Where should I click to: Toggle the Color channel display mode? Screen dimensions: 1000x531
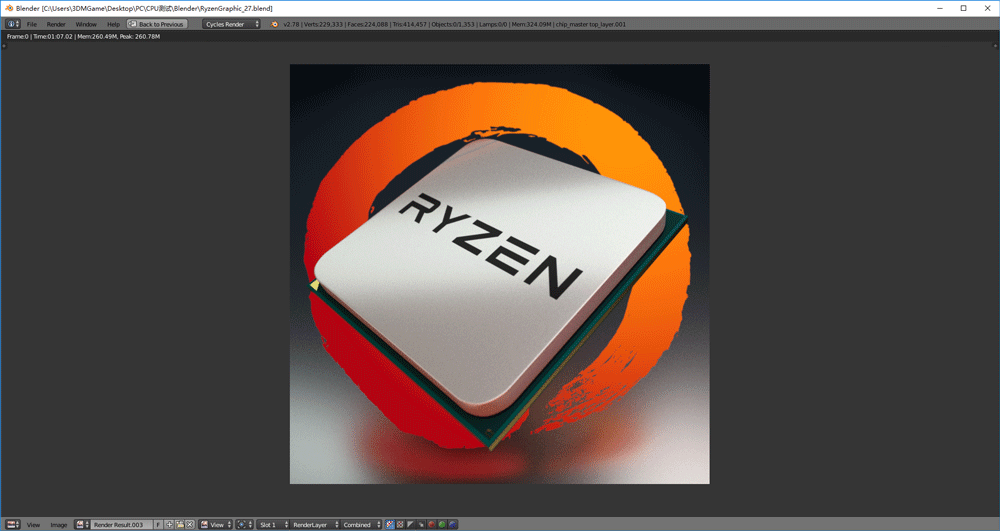coord(400,524)
